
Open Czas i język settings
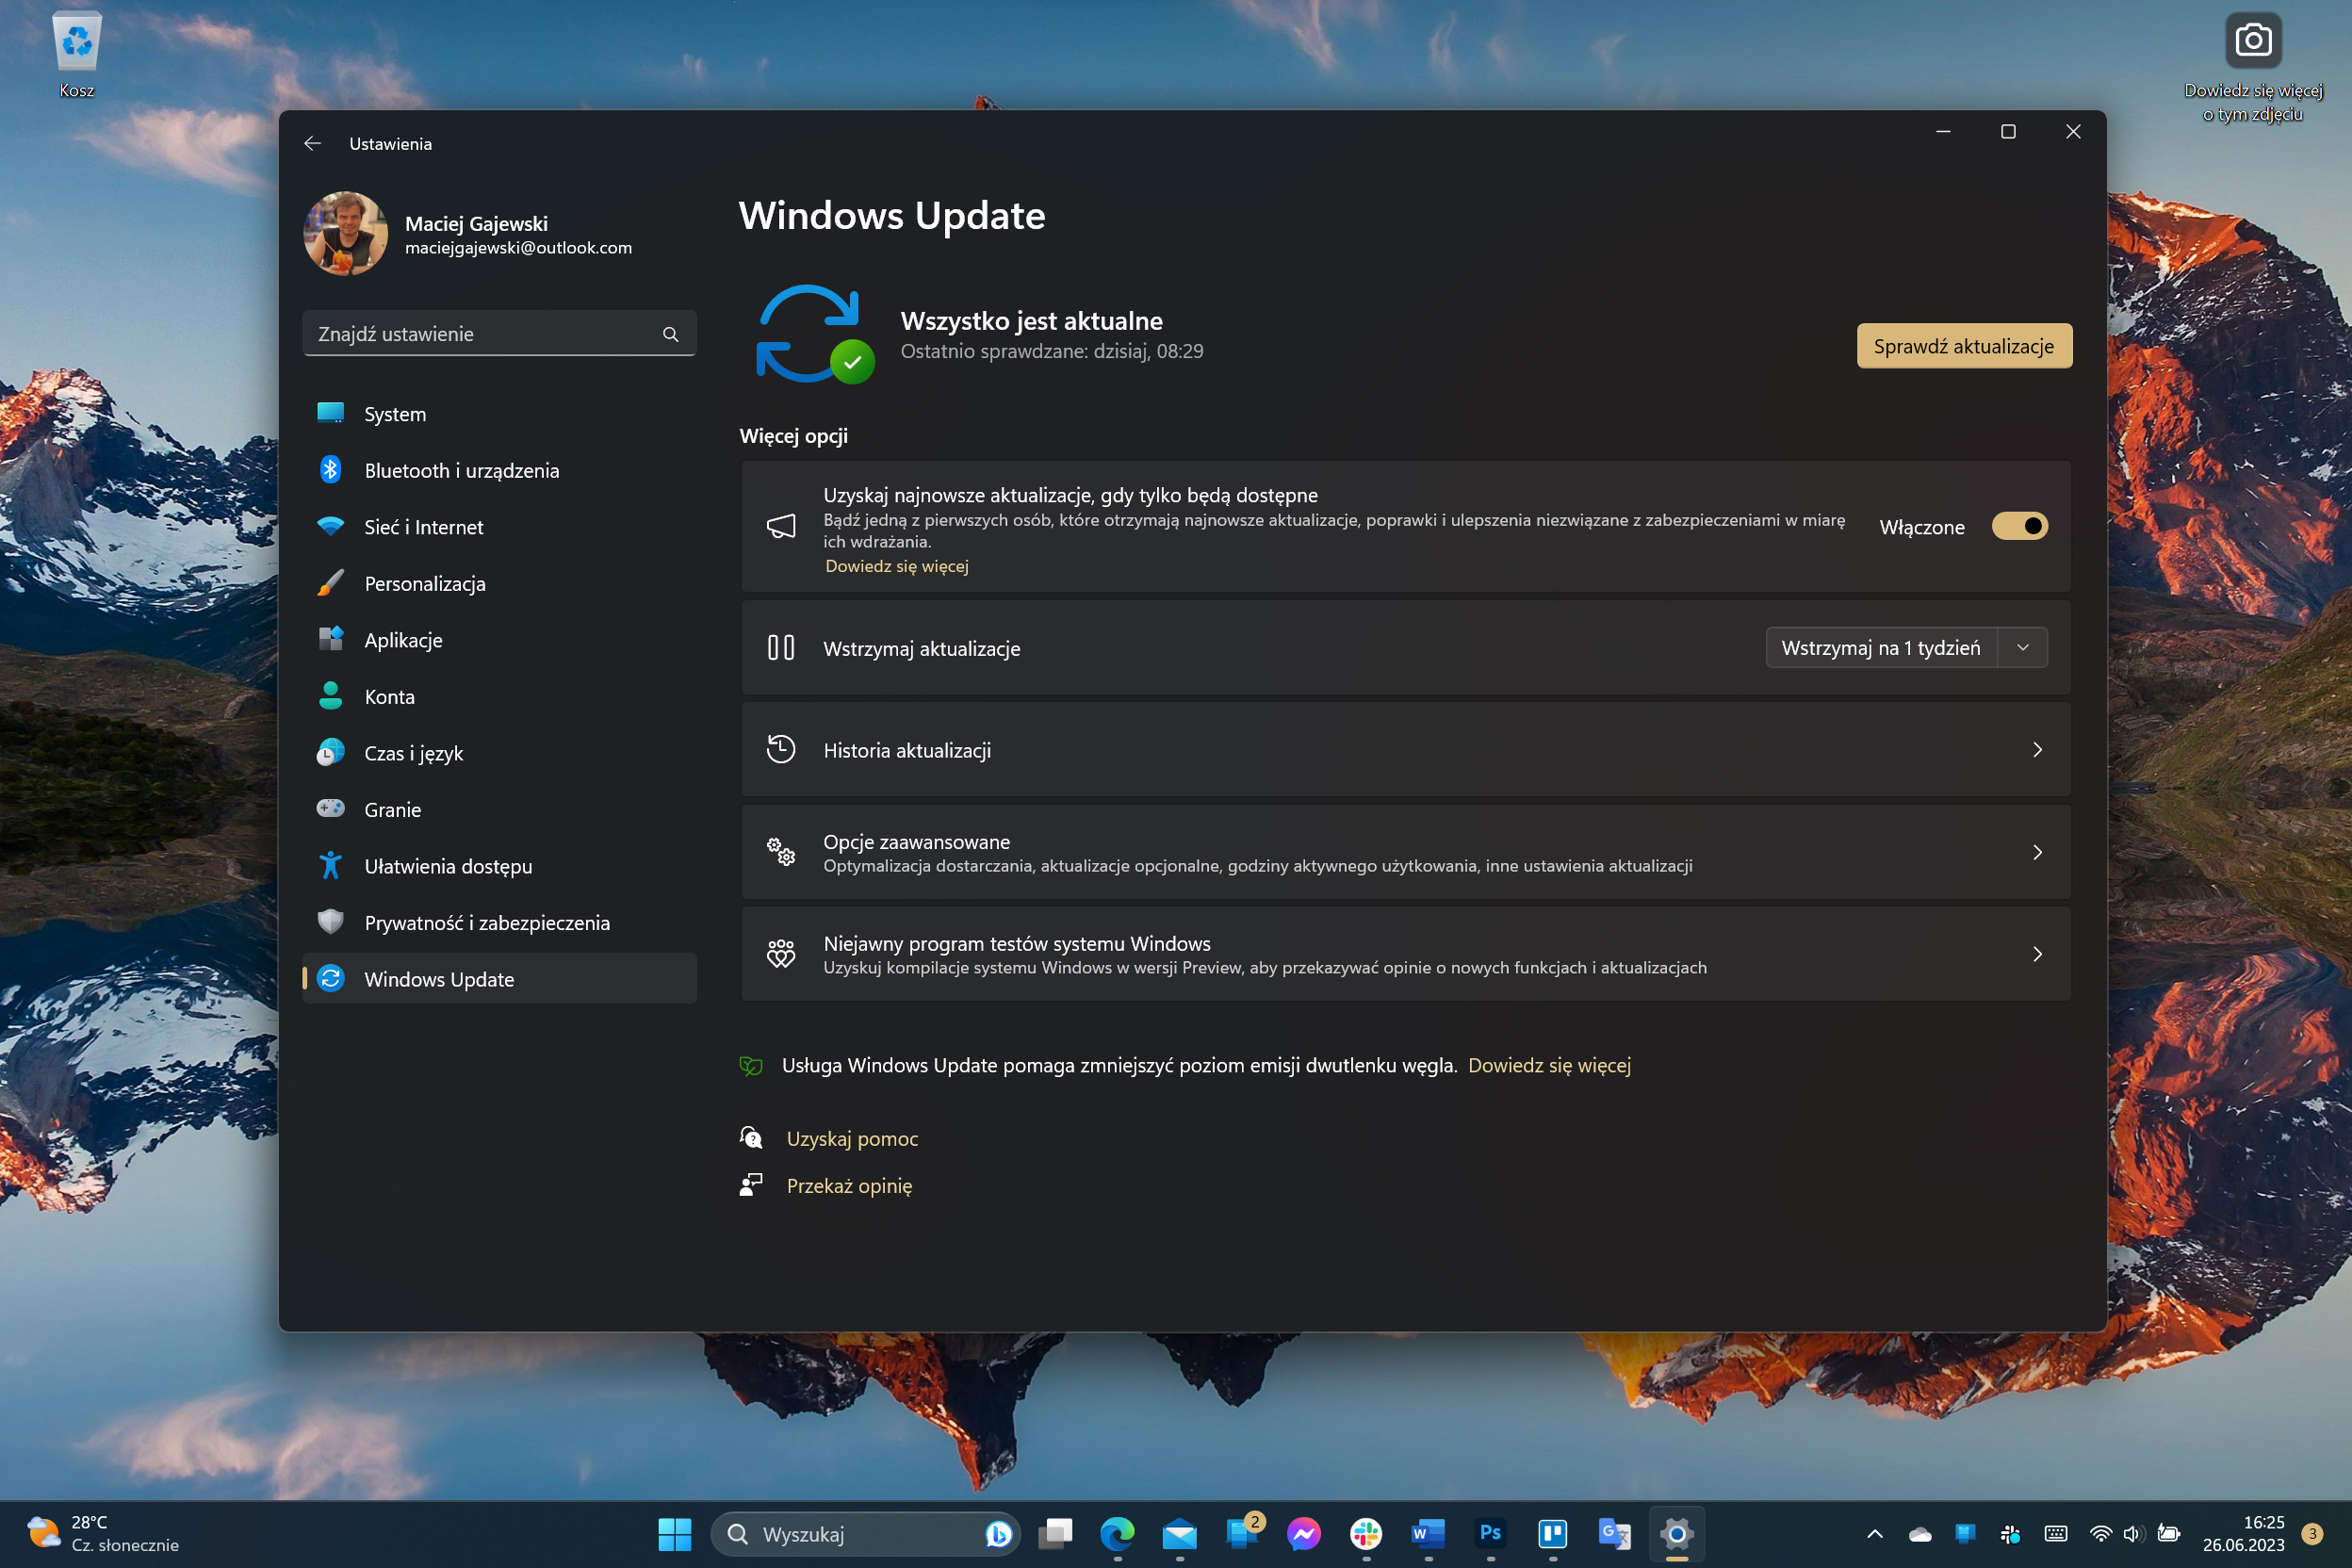[499, 753]
